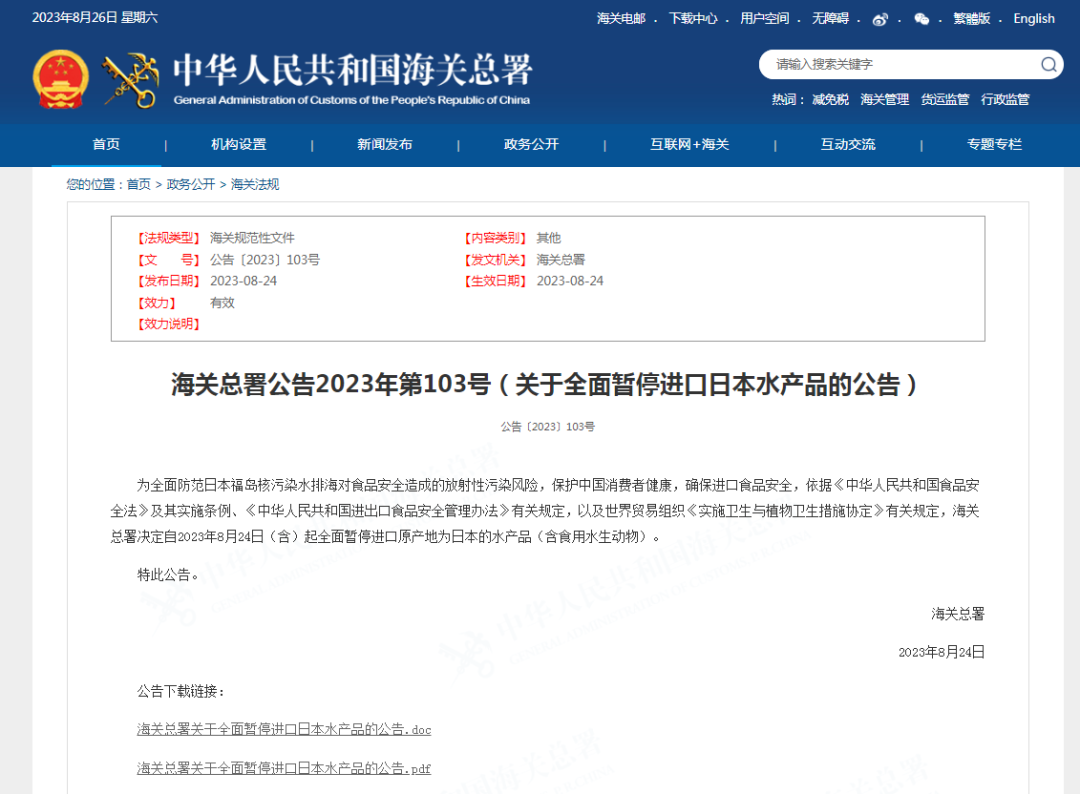The height and width of the screenshot is (794, 1080).
Task: Download the announcement .doc file
Action: pyautogui.click(x=284, y=729)
